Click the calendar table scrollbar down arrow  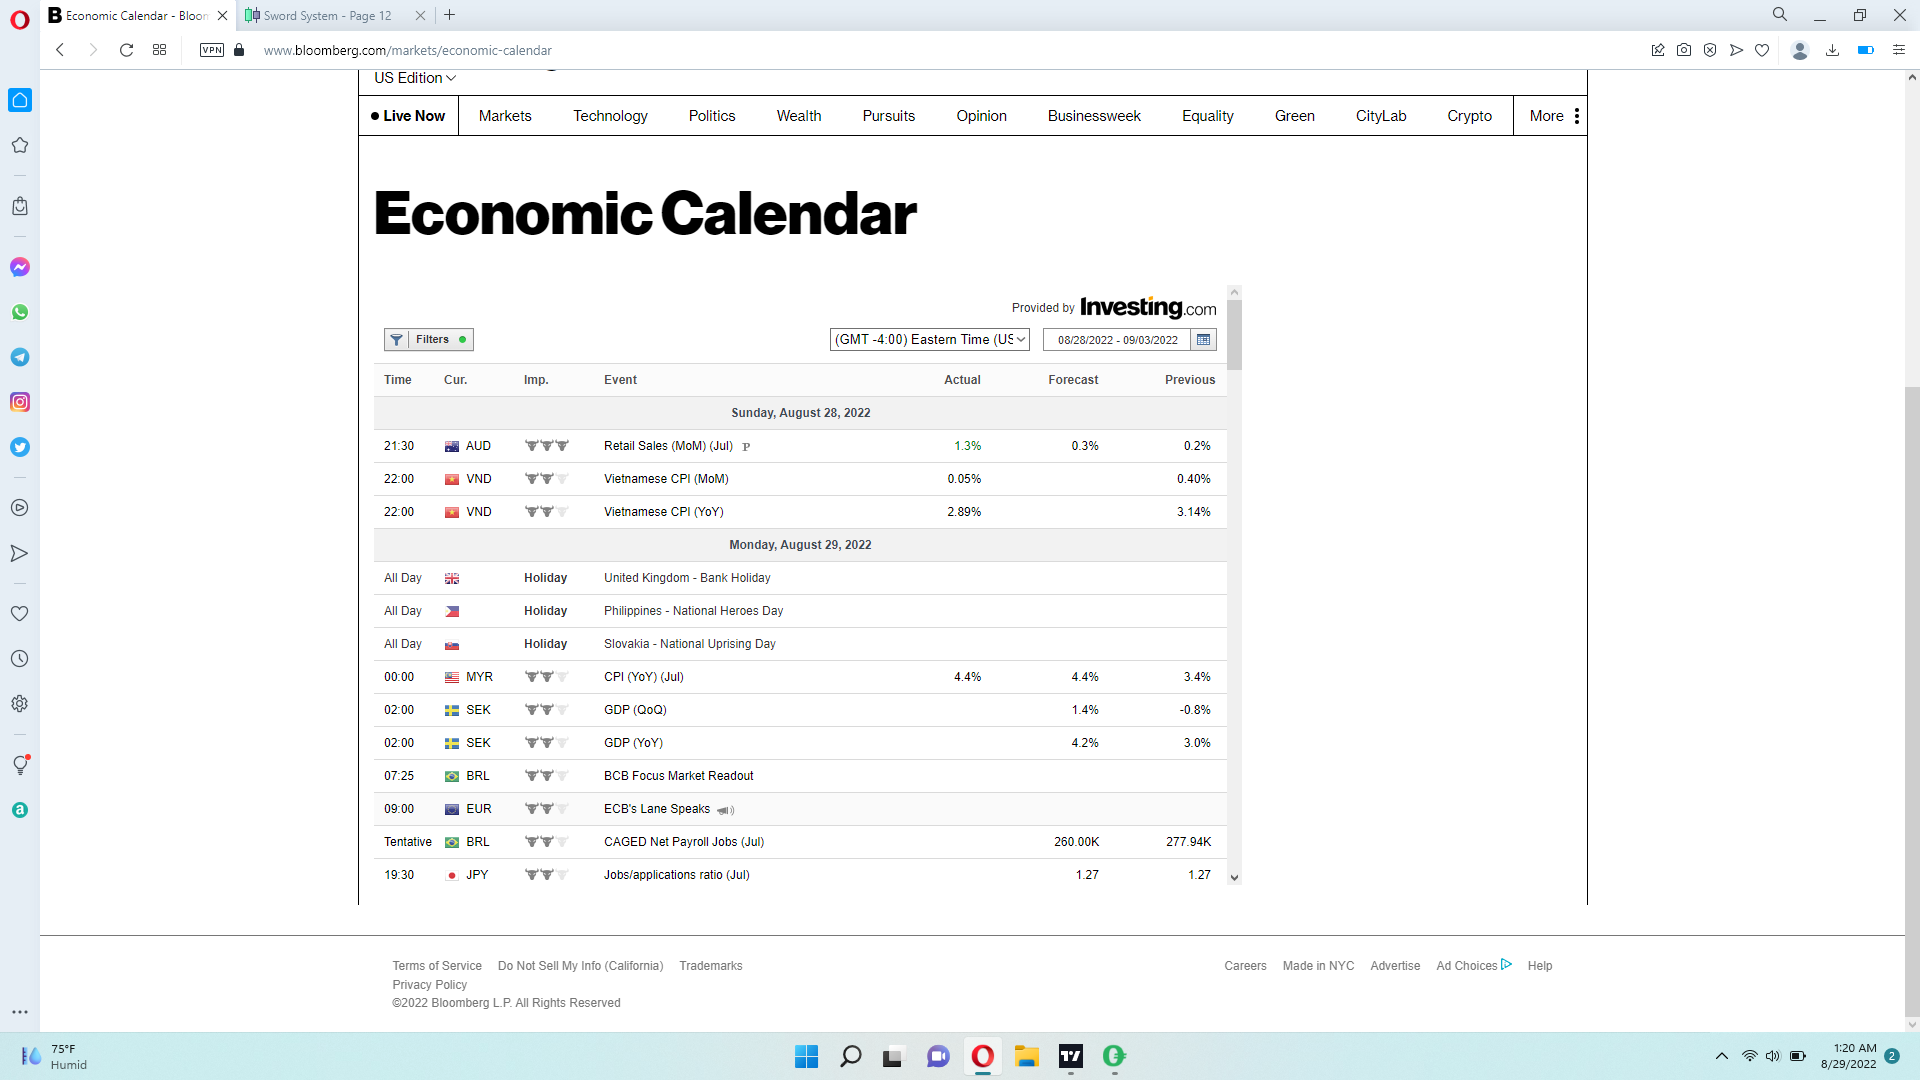click(1234, 878)
